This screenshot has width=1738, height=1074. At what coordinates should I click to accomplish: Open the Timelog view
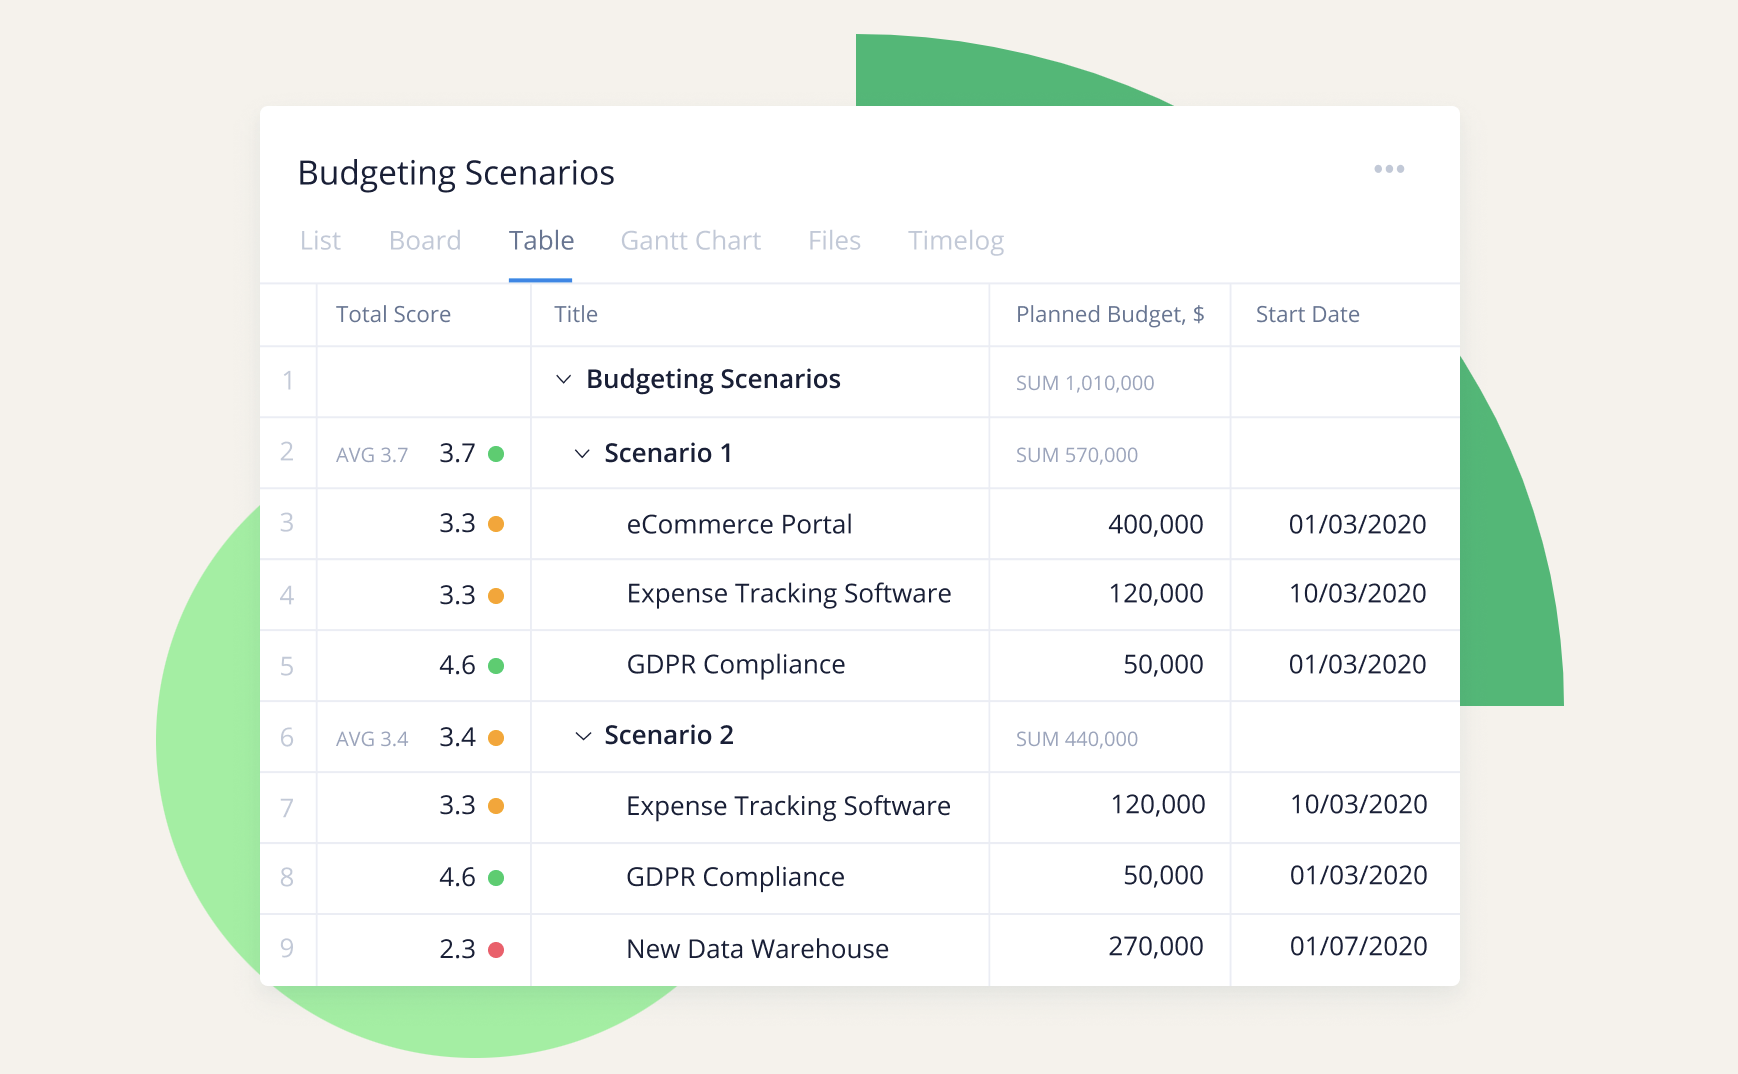coord(955,240)
